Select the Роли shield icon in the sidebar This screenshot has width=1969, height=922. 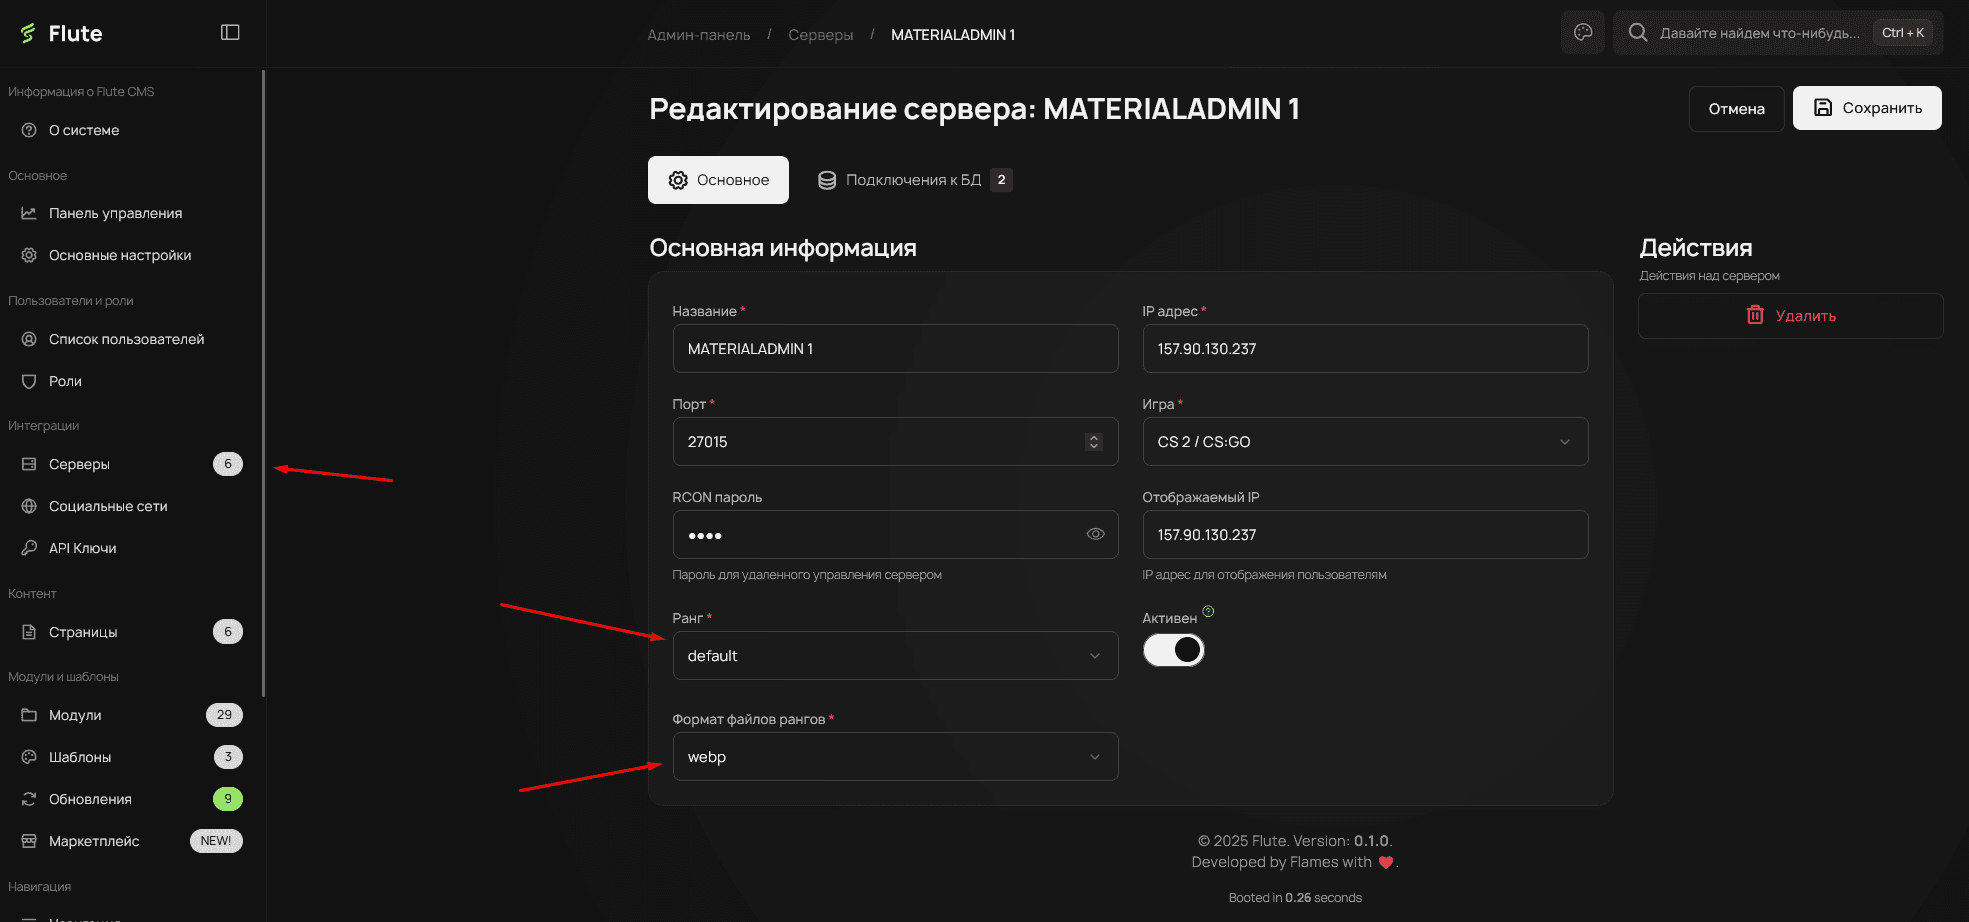[x=29, y=381]
